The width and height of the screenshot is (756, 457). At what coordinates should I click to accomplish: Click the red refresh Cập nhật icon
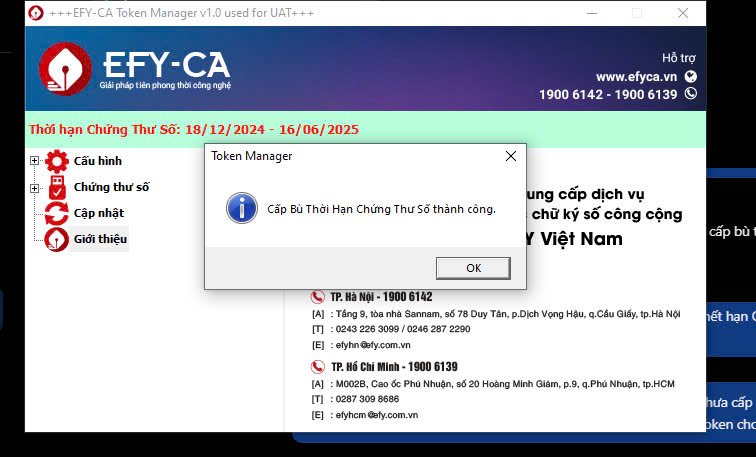tap(57, 213)
